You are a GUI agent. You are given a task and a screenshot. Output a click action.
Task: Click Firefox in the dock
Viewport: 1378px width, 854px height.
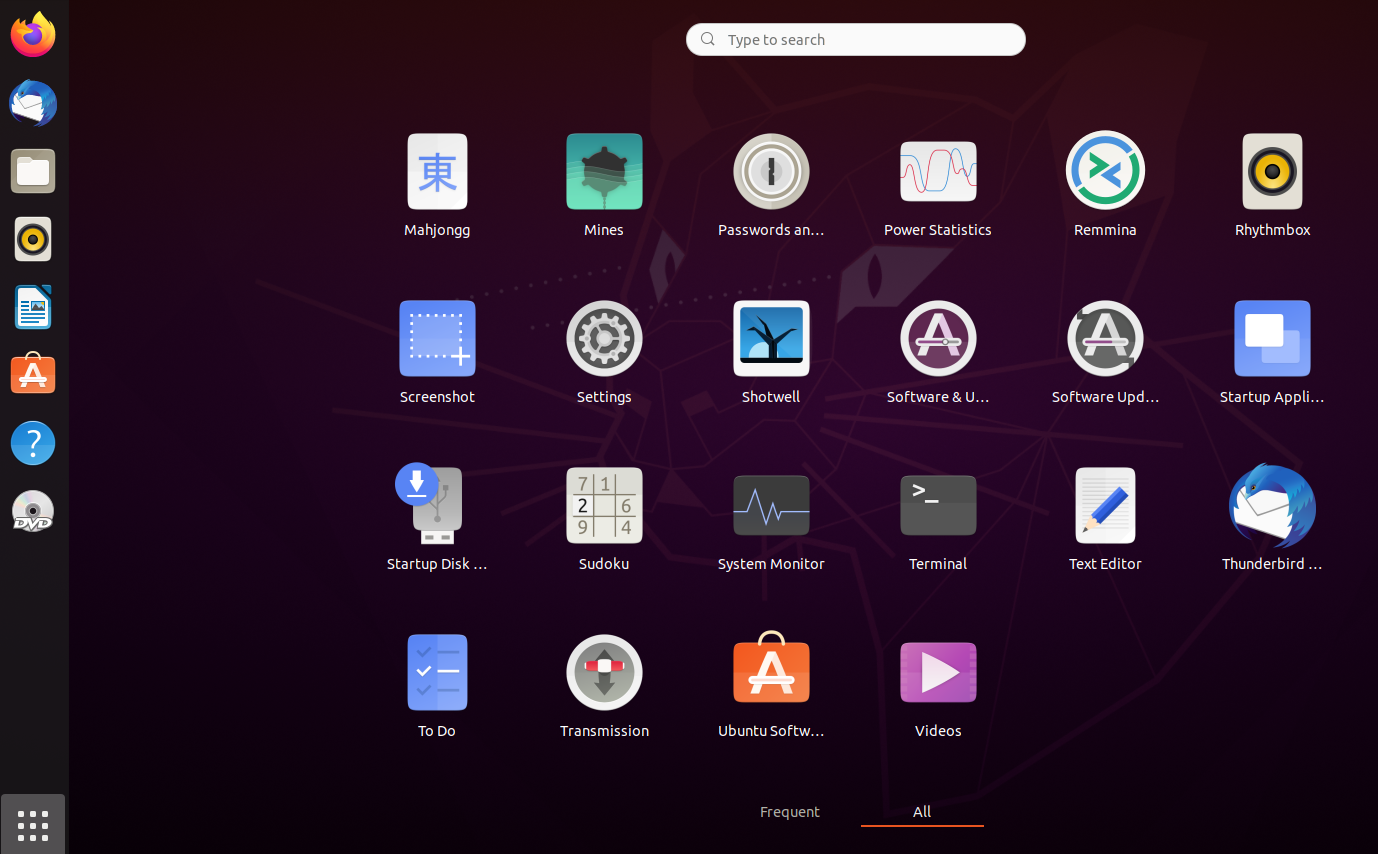(33, 35)
